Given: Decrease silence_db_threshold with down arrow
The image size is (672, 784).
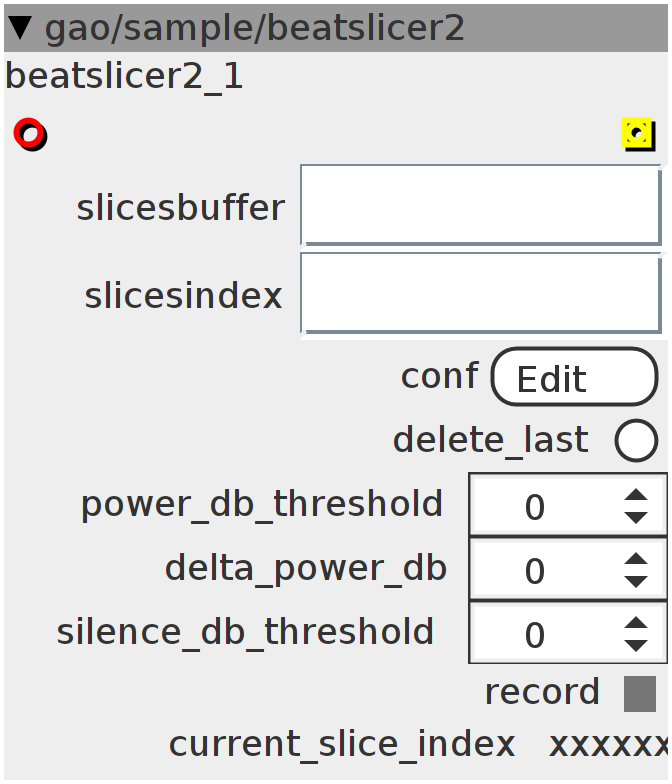Looking at the screenshot, I should coord(636,646).
